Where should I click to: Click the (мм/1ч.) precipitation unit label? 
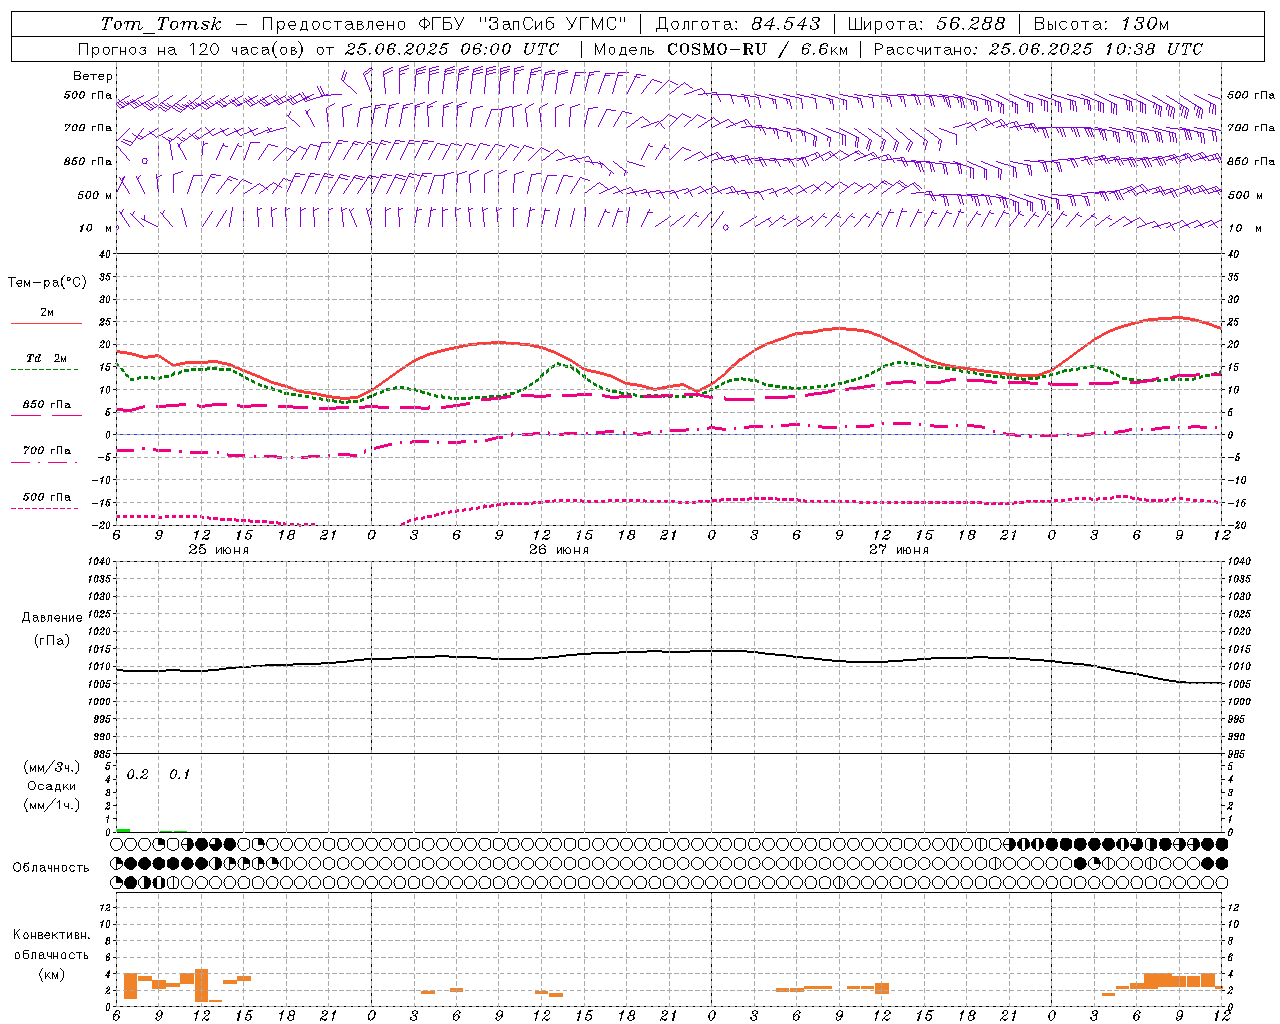(x=52, y=805)
